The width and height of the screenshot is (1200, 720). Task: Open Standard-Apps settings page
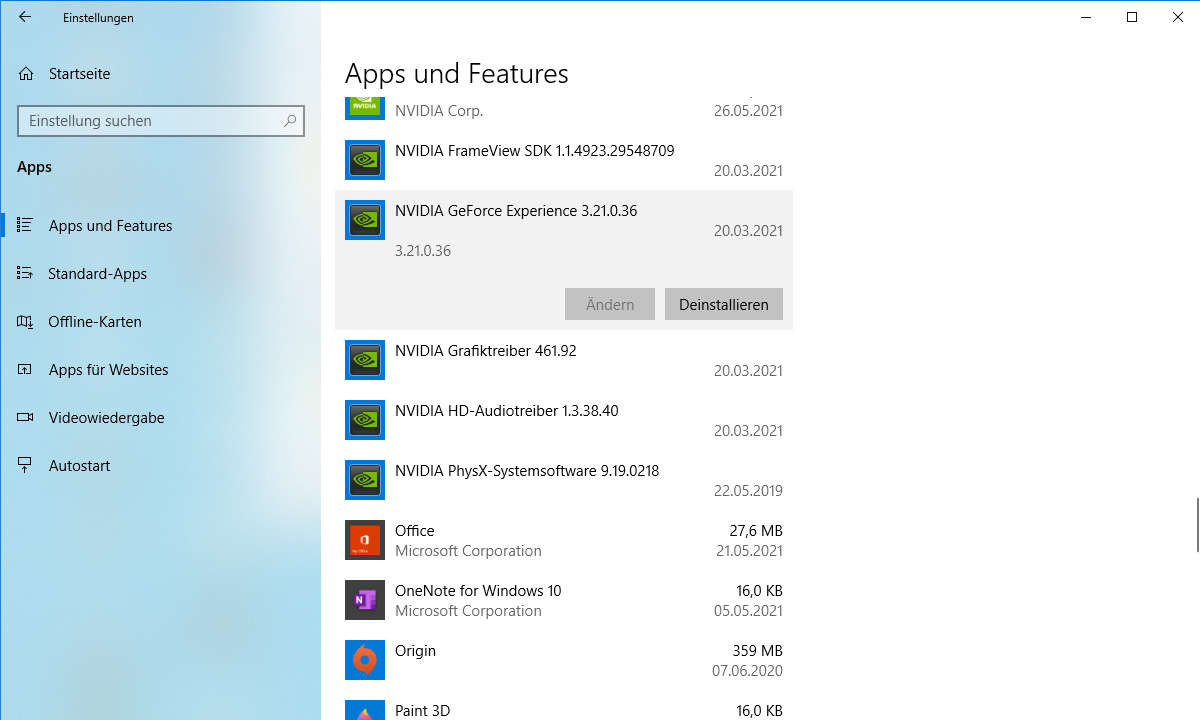point(98,274)
